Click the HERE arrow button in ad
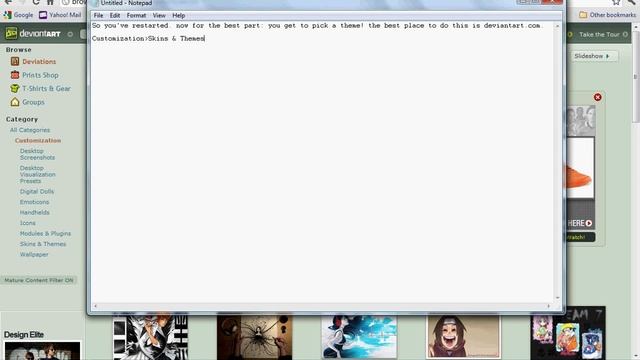Image resolution: width=640 pixels, height=360 pixels. (x=580, y=223)
